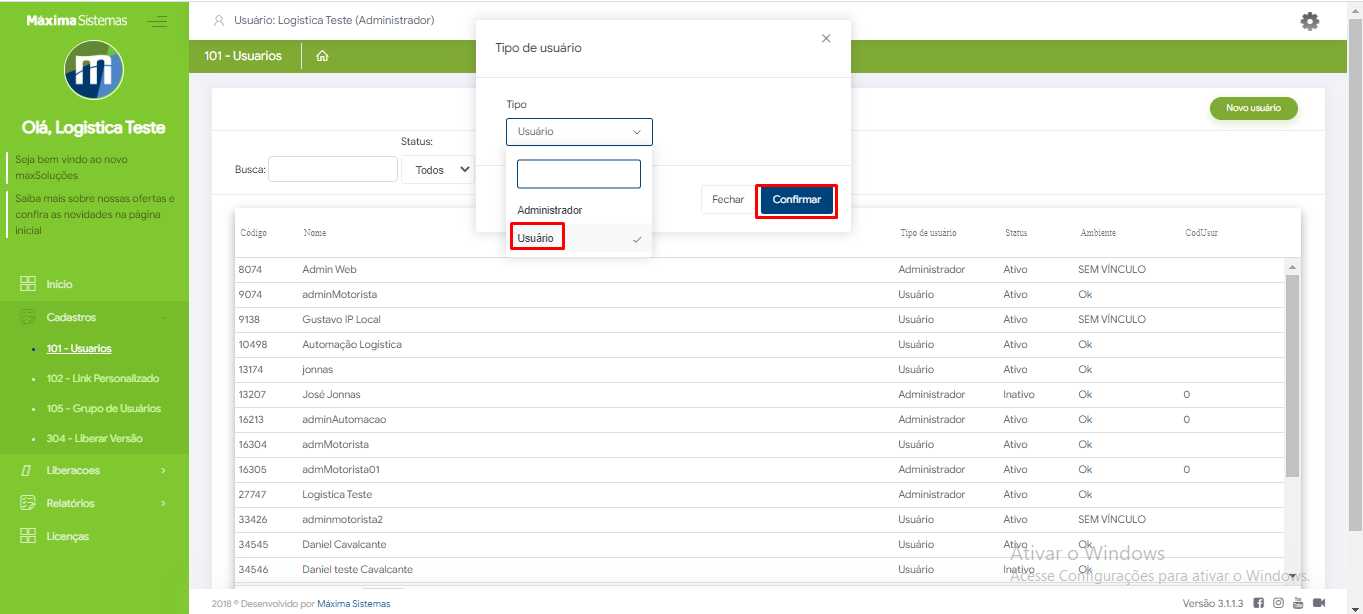Viewport: 1363px width, 614px height.
Task: Sort by the Status column header
Action: [x=1016, y=233]
